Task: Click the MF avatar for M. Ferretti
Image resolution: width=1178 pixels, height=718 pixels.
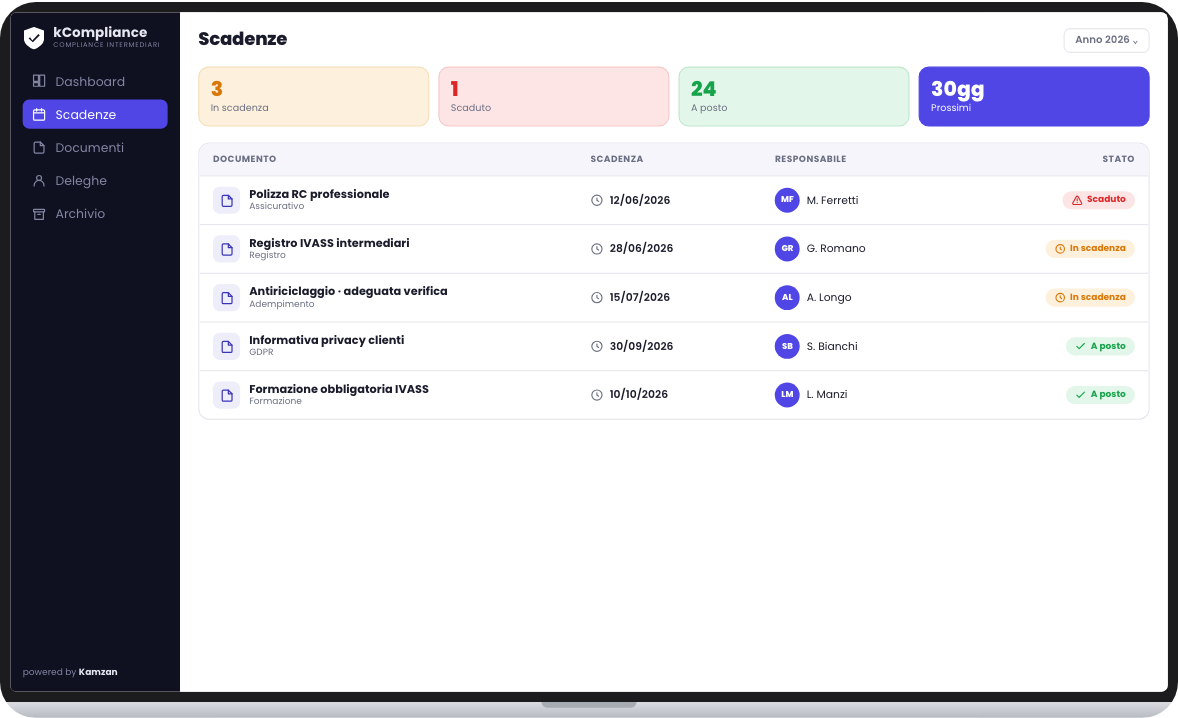Action: pos(787,200)
